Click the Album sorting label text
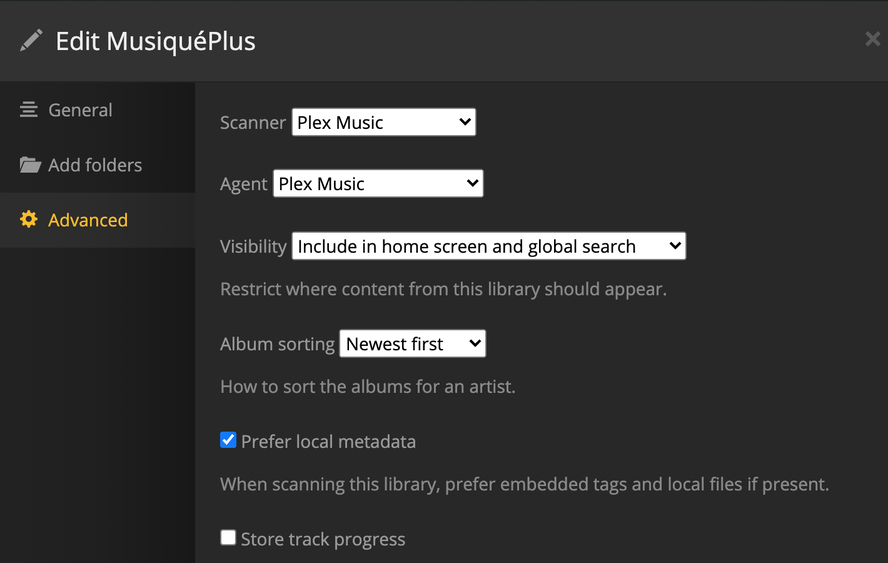The height and width of the screenshot is (563, 888). click(x=277, y=344)
